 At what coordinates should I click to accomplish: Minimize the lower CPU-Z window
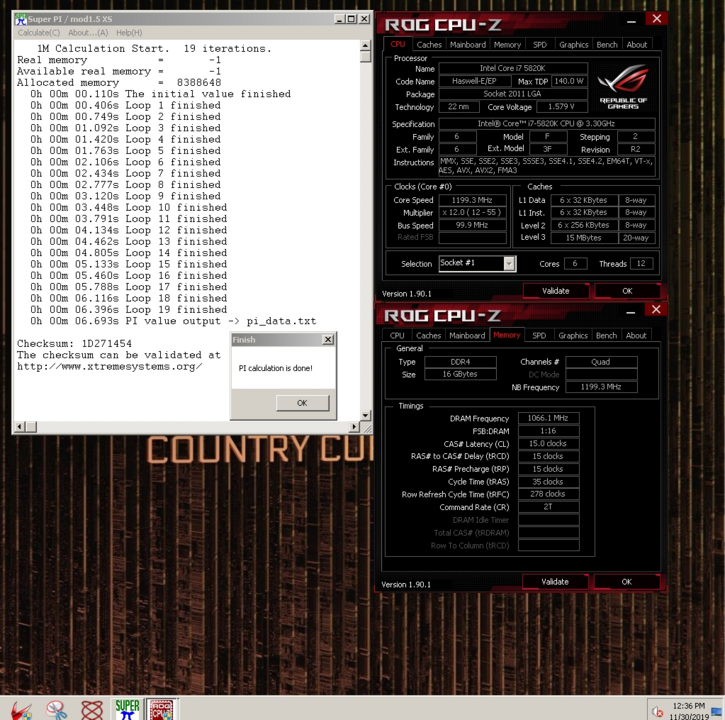pyautogui.click(x=630, y=312)
